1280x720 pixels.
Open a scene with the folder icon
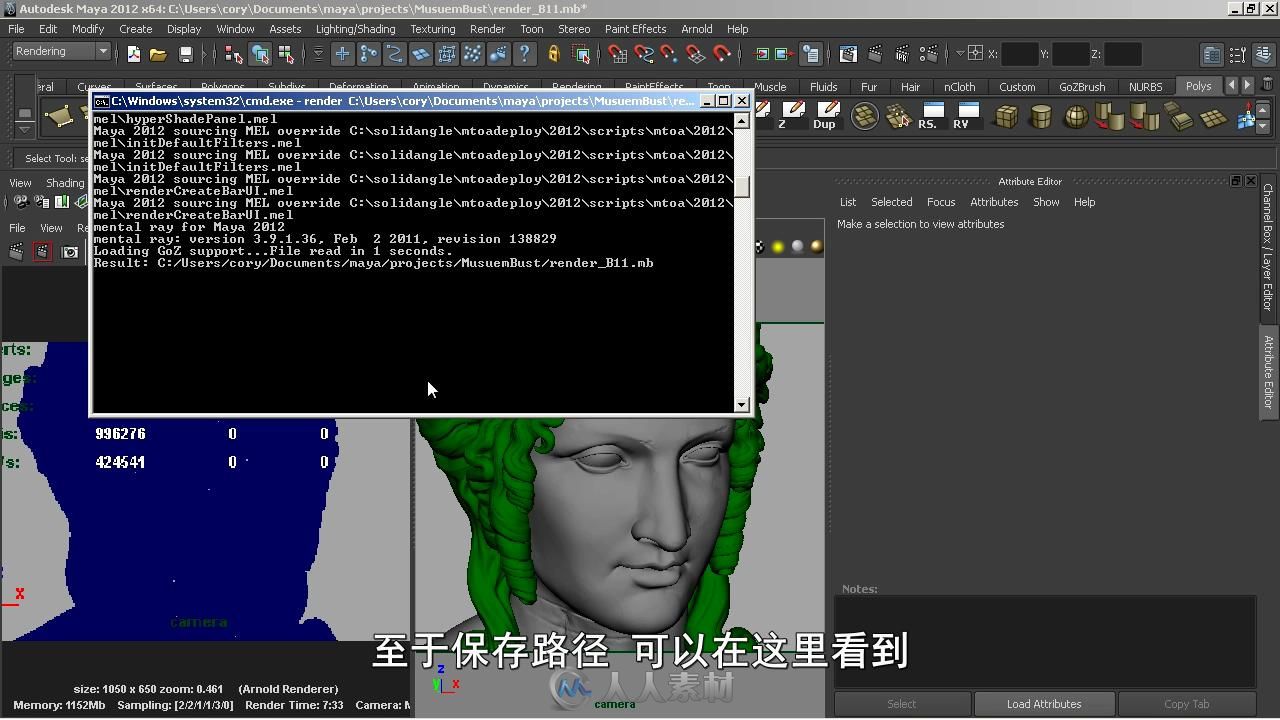(158, 54)
